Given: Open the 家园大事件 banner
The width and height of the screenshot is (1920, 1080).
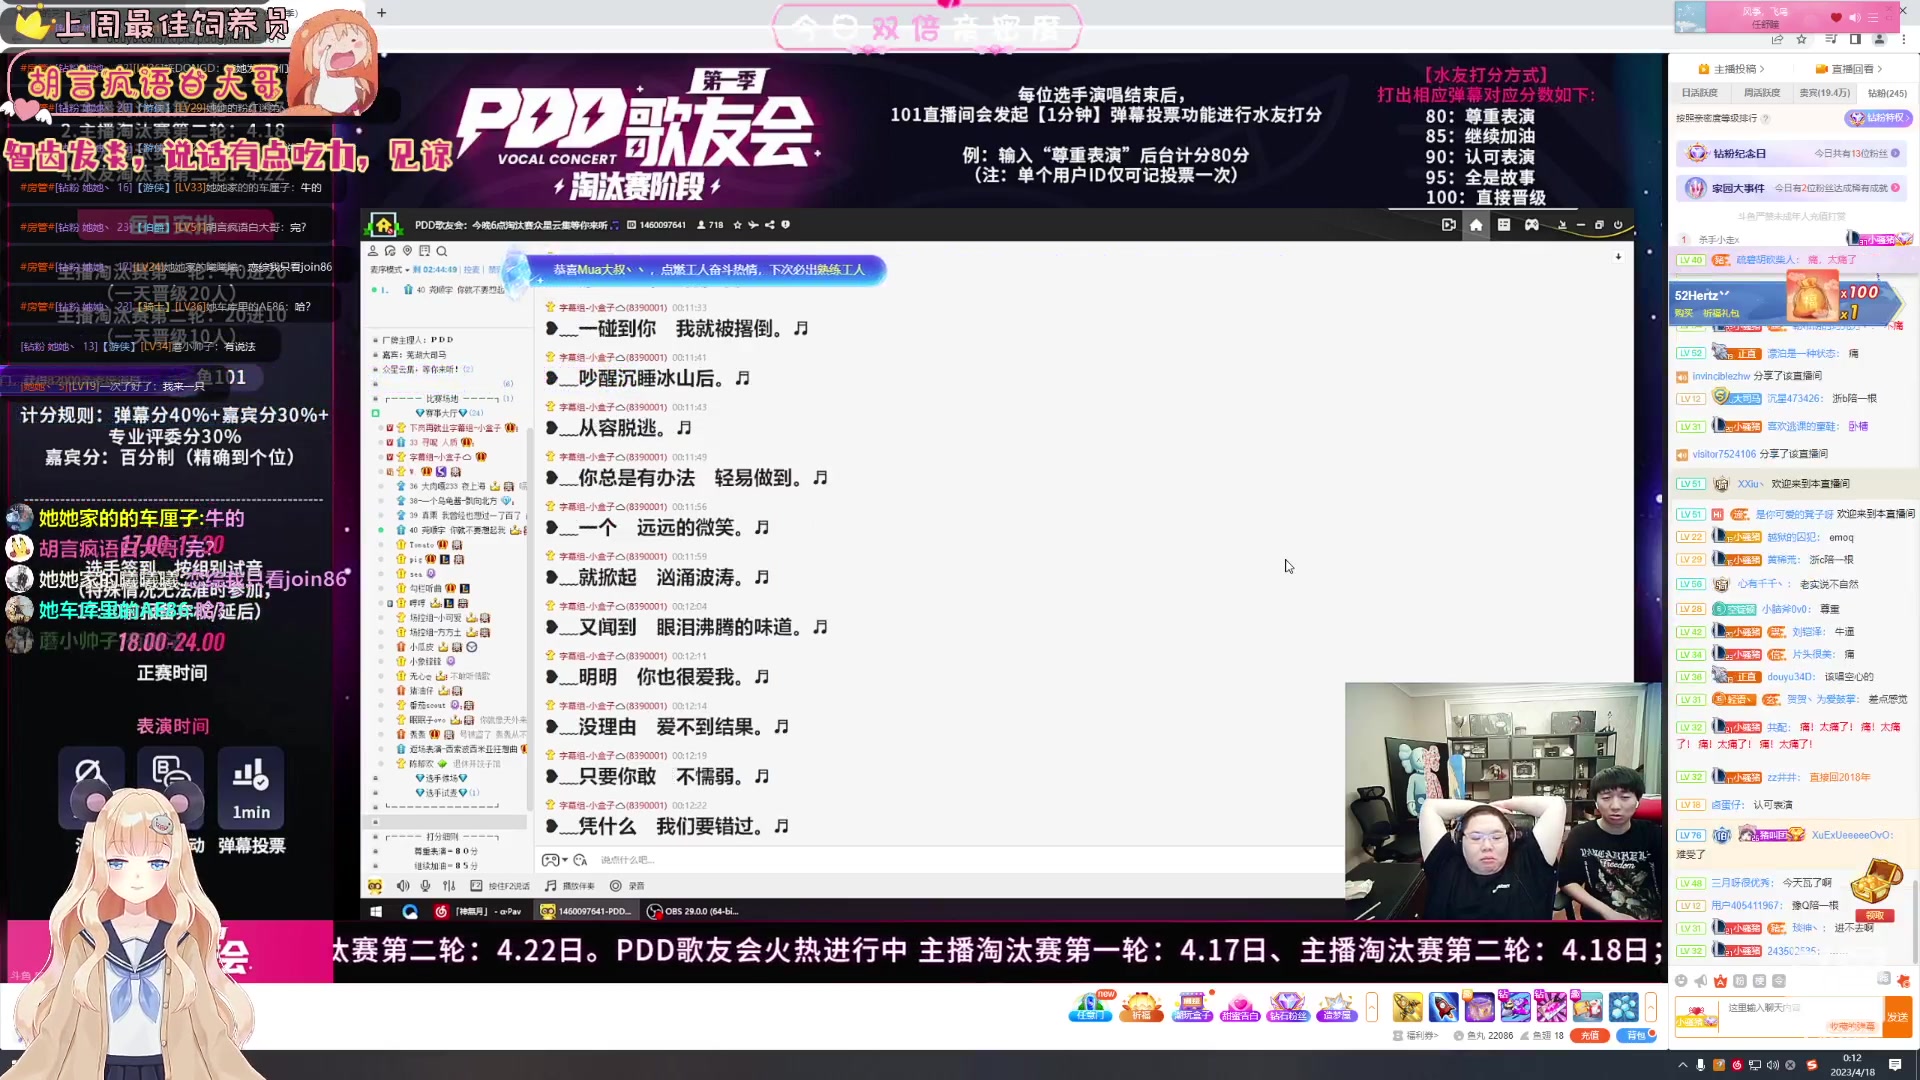Looking at the screenshot, I should pos(1793,188).
